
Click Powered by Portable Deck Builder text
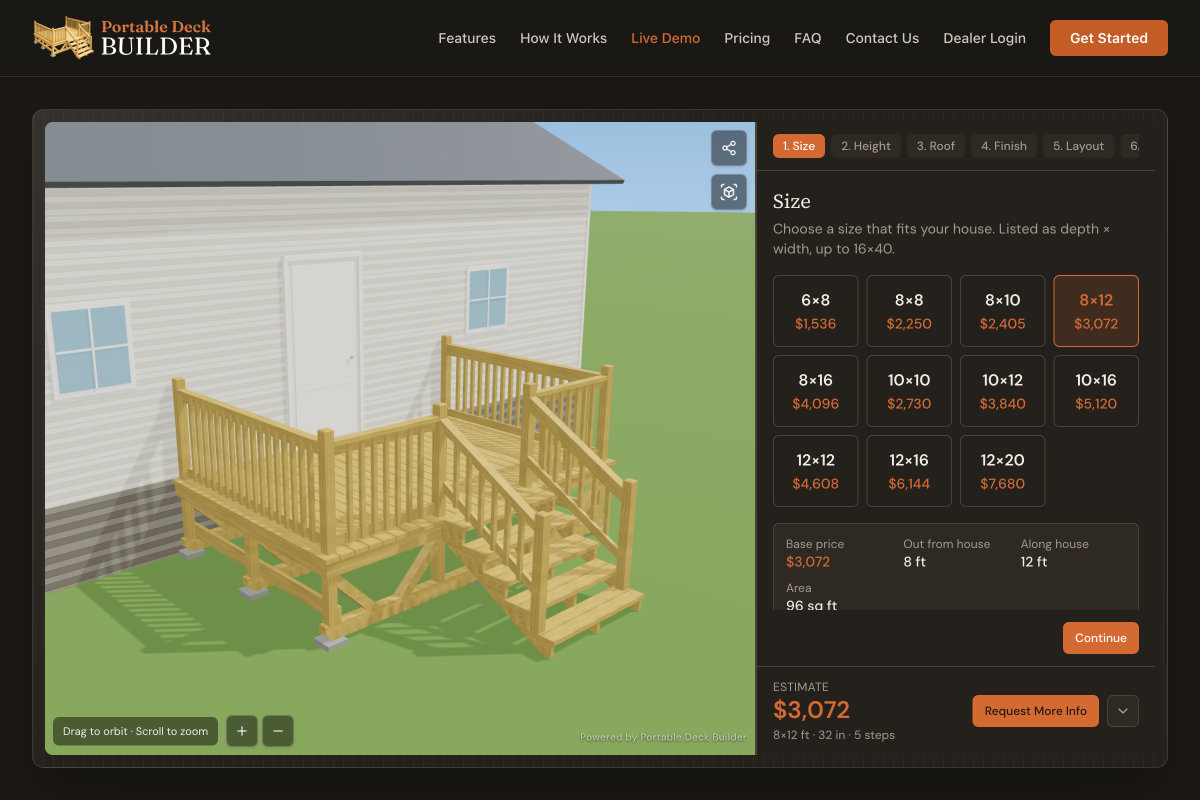click(663, 737)
